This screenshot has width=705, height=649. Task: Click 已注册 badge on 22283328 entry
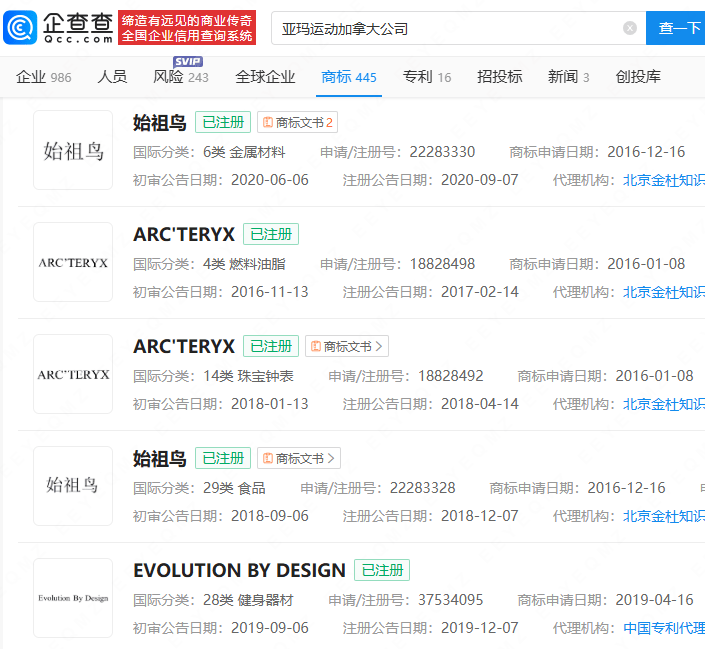223,458
